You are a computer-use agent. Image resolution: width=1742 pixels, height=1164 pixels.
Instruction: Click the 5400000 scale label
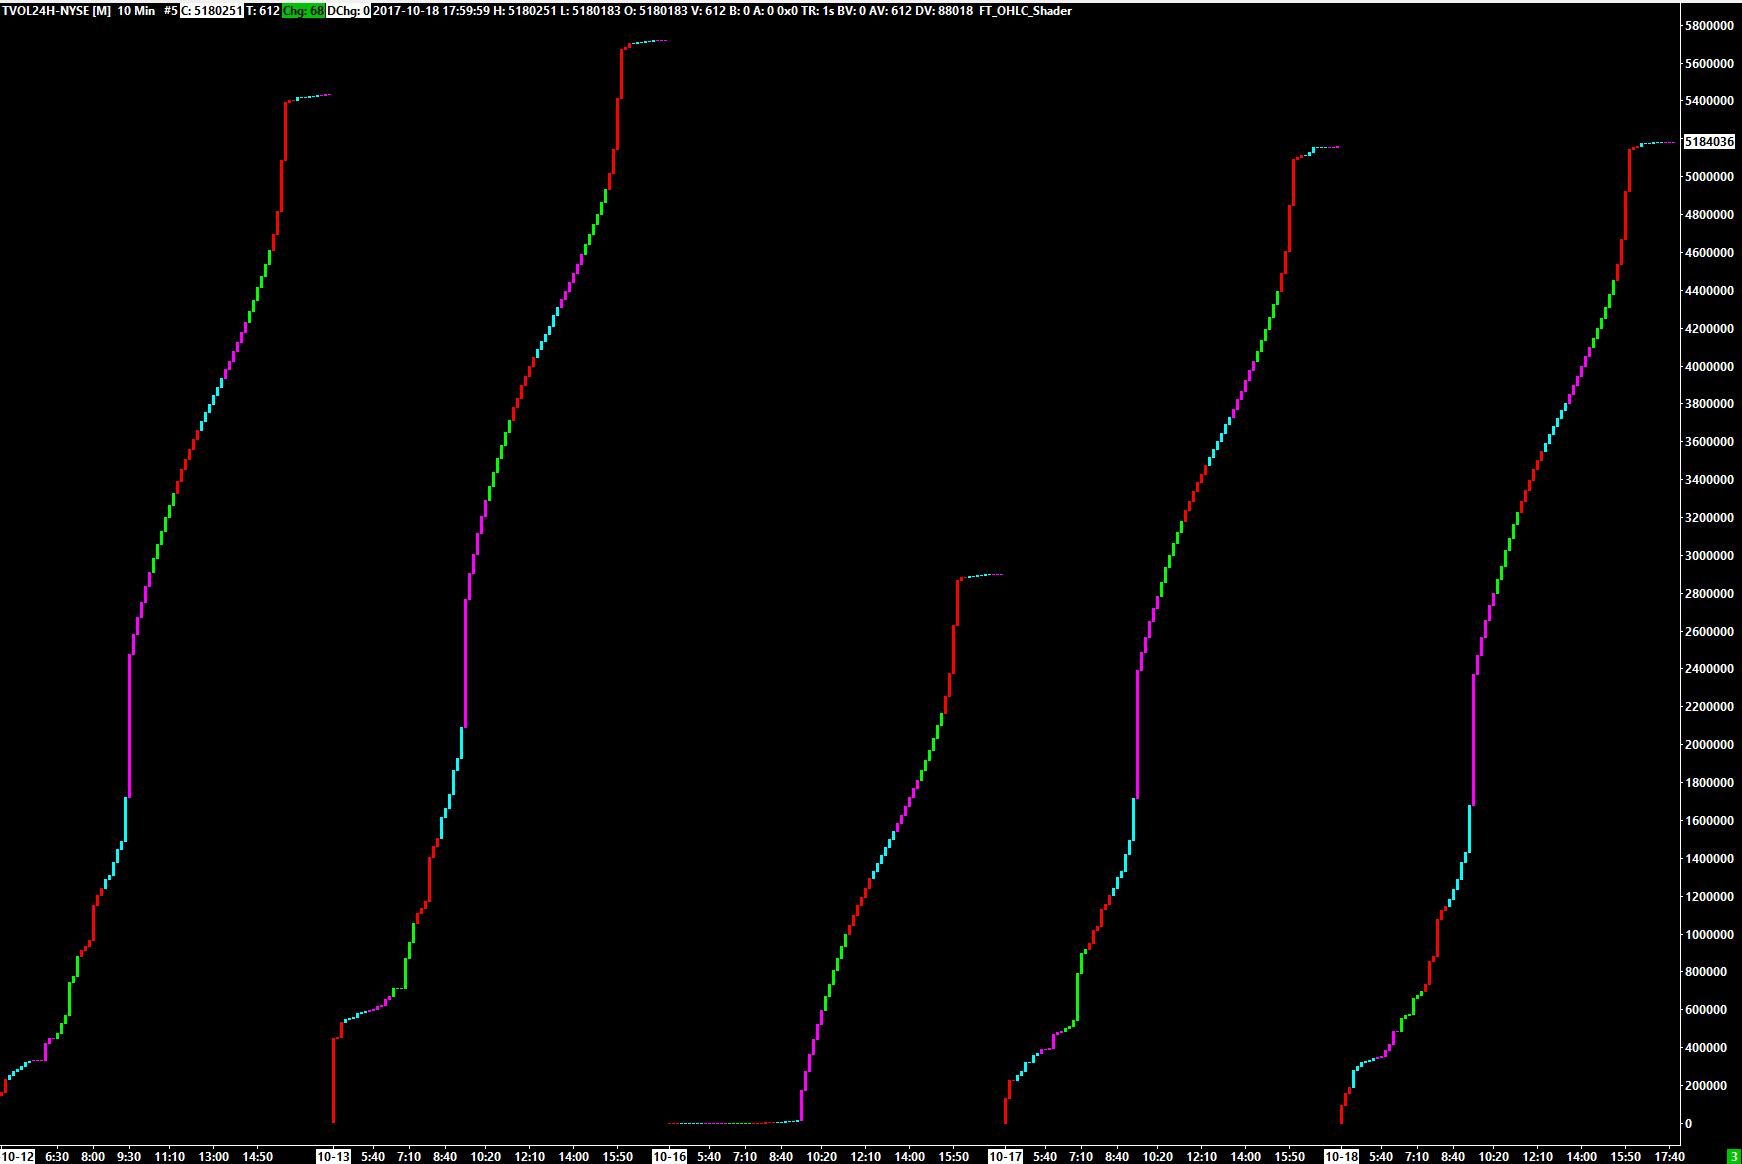[x=1709, y=101]
